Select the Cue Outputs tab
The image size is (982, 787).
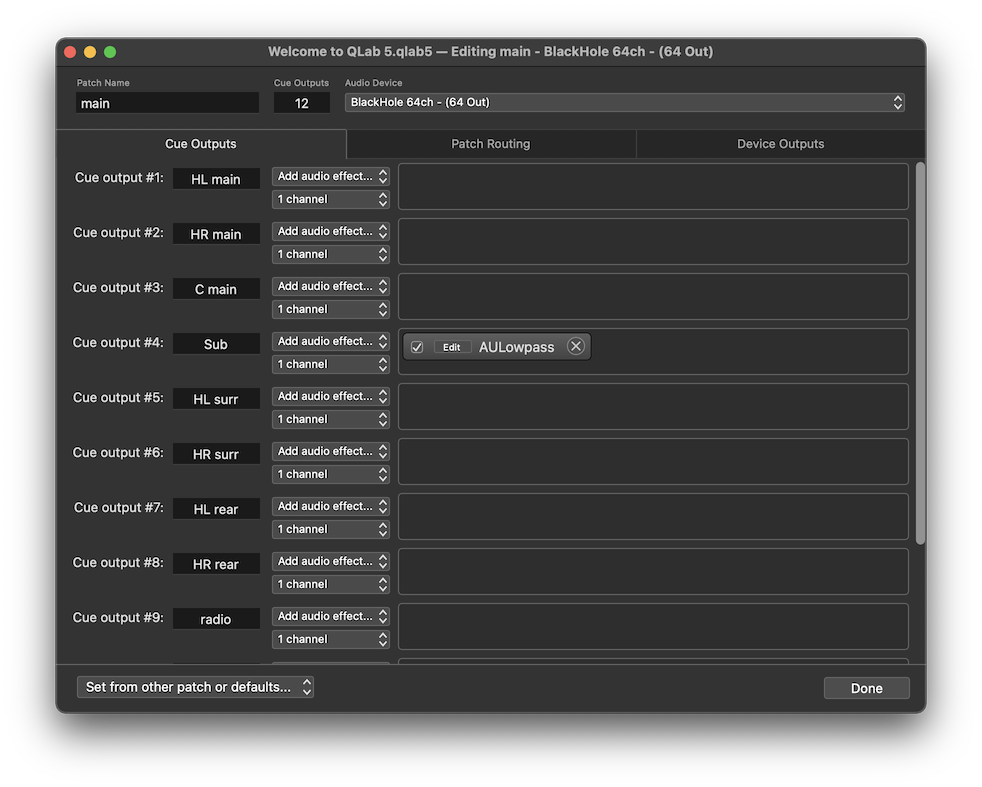tap(201, 144)
